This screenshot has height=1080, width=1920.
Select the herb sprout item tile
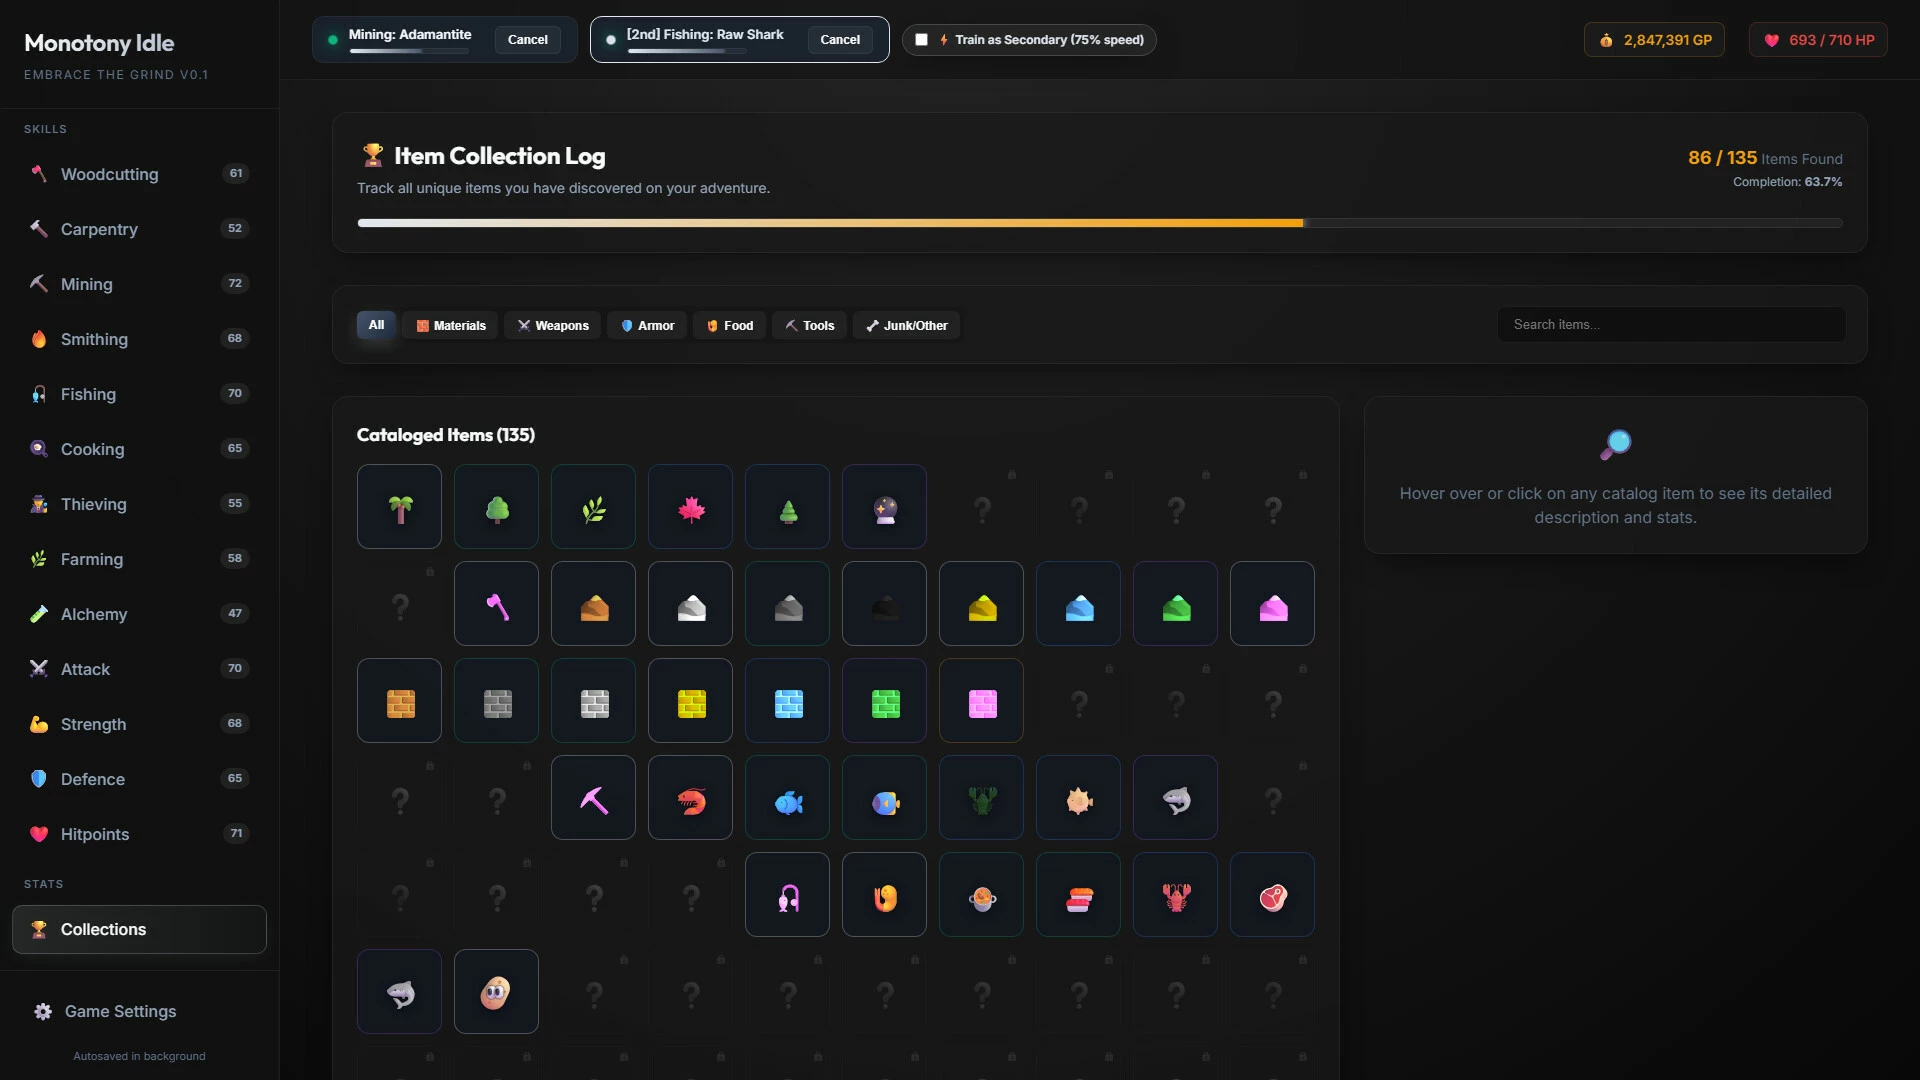[593, 506]
